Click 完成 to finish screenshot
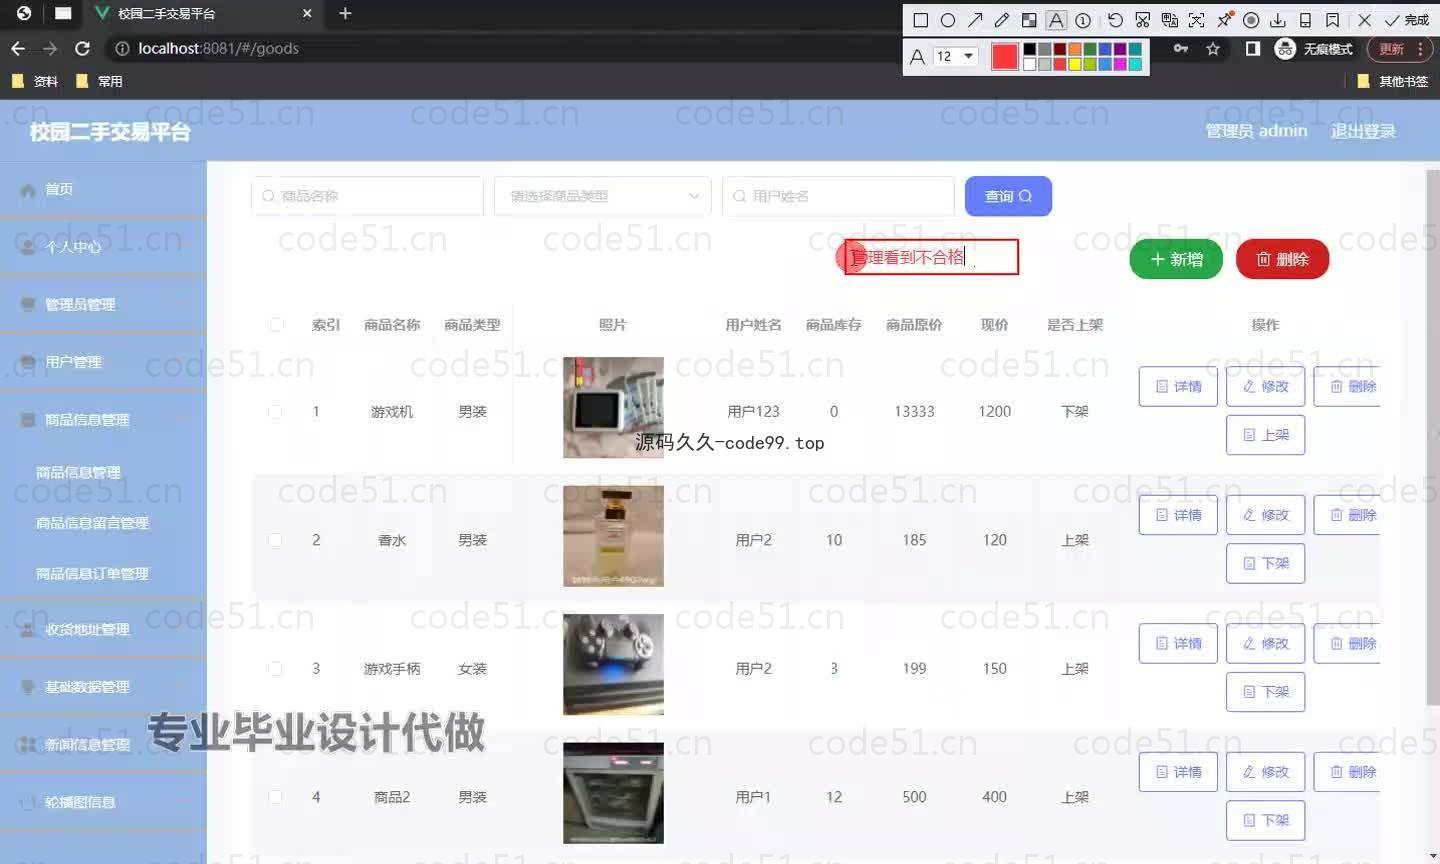Screen dimensions: 1440x864 pos(1407,20)
